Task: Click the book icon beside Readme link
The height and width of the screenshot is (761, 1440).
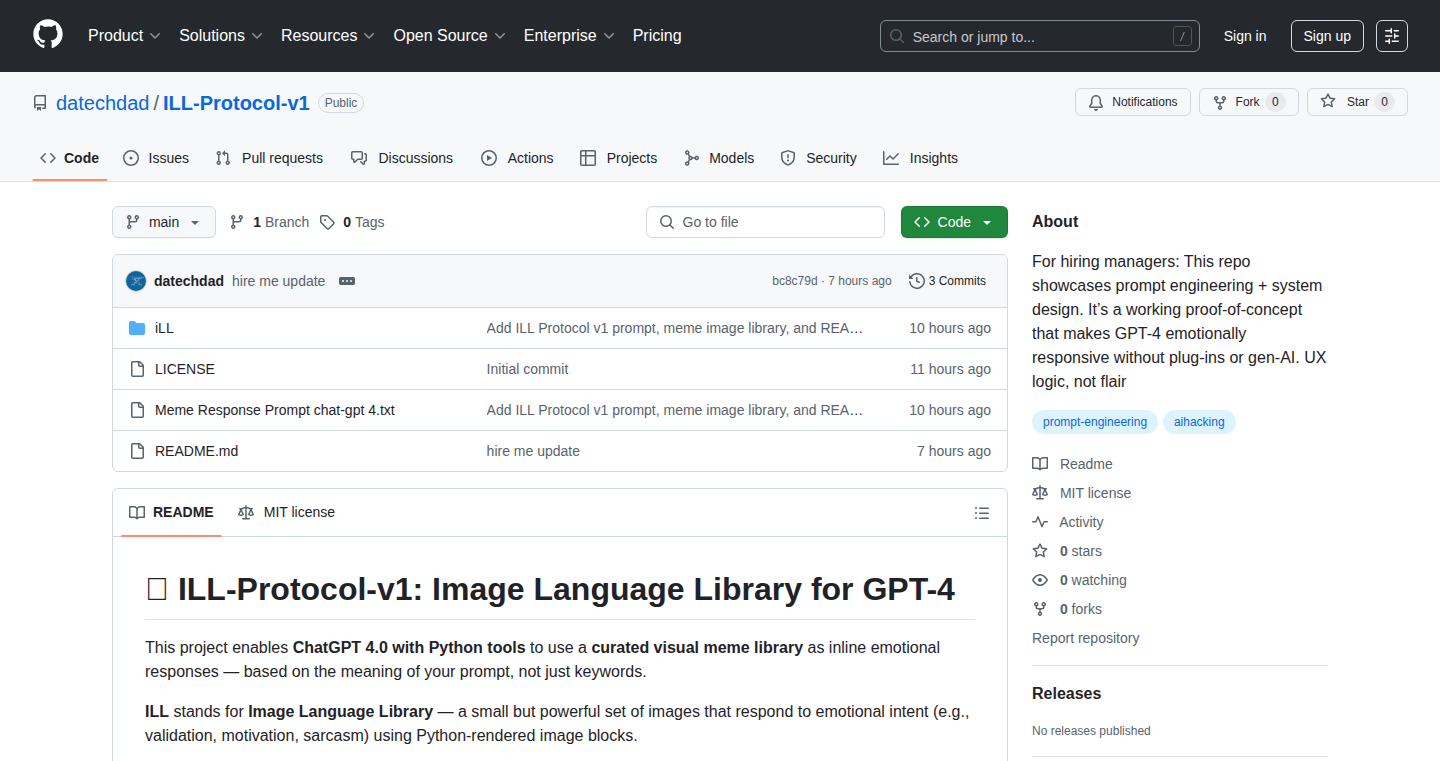Action: click(x=1040, y=464)
